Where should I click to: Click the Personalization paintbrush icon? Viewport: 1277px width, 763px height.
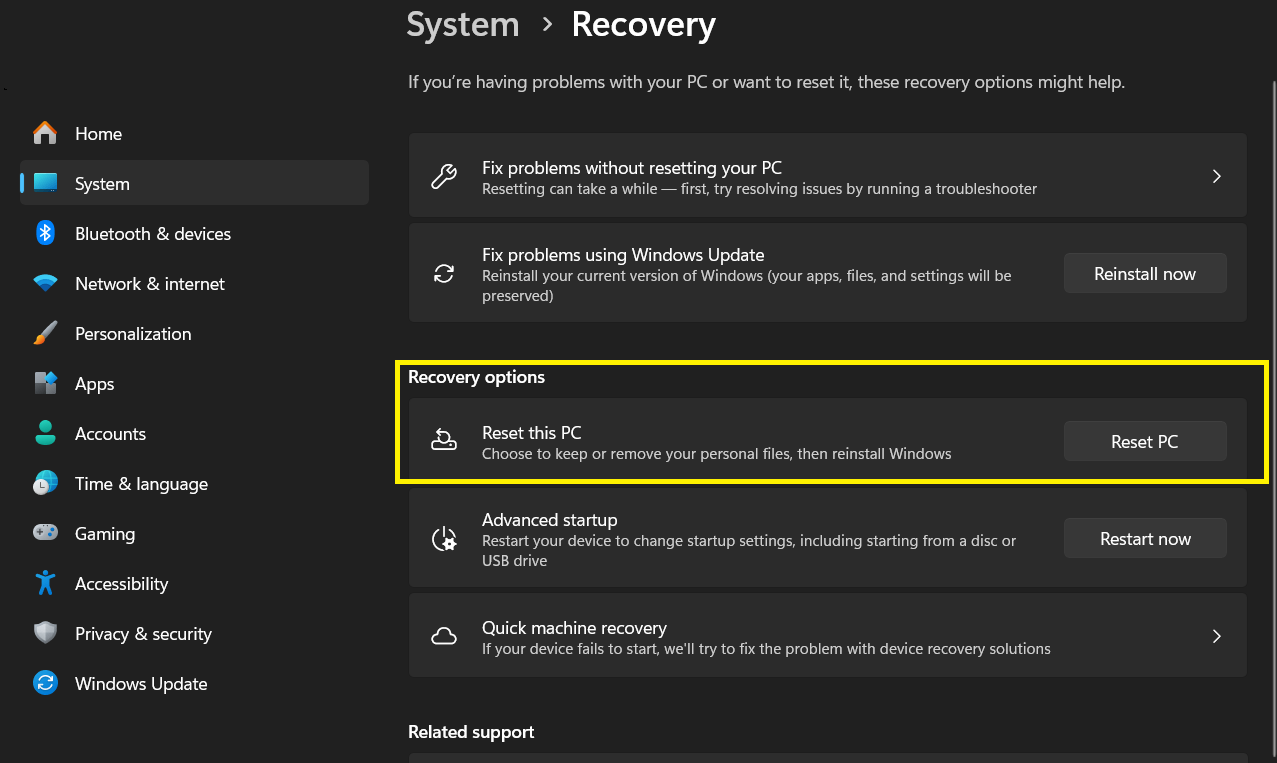(45, 333)
